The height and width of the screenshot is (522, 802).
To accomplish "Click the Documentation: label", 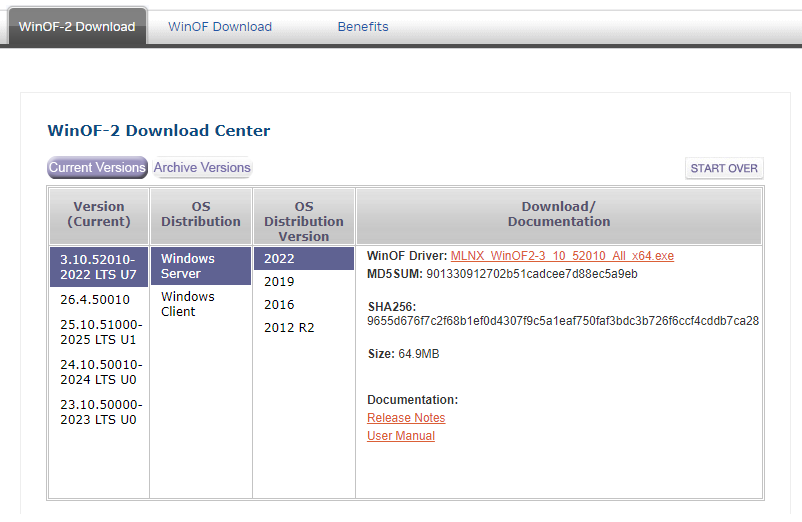I will pos(413,400).
